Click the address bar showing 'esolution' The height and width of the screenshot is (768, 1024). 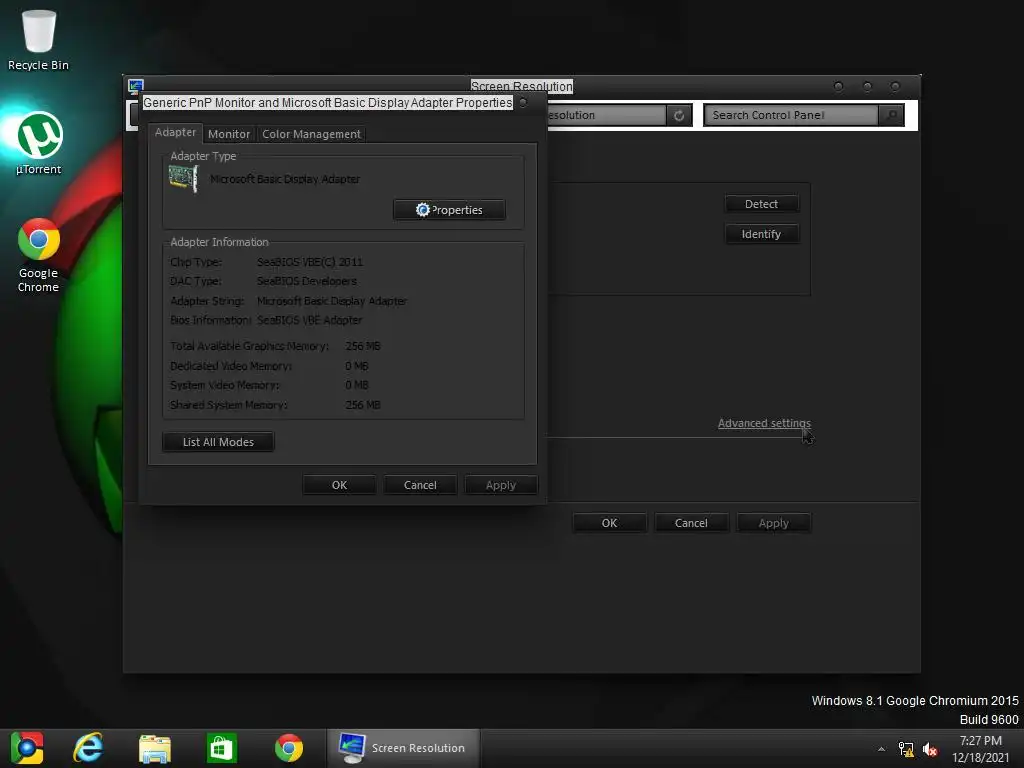pyautogui.click(x=606, y=115)
